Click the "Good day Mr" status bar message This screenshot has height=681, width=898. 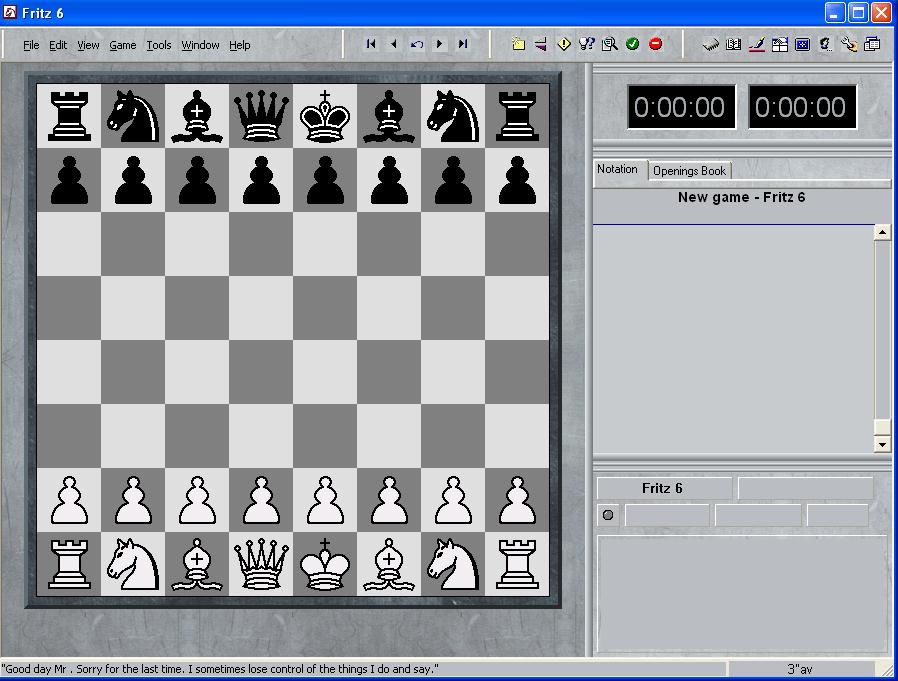point(220,669)
